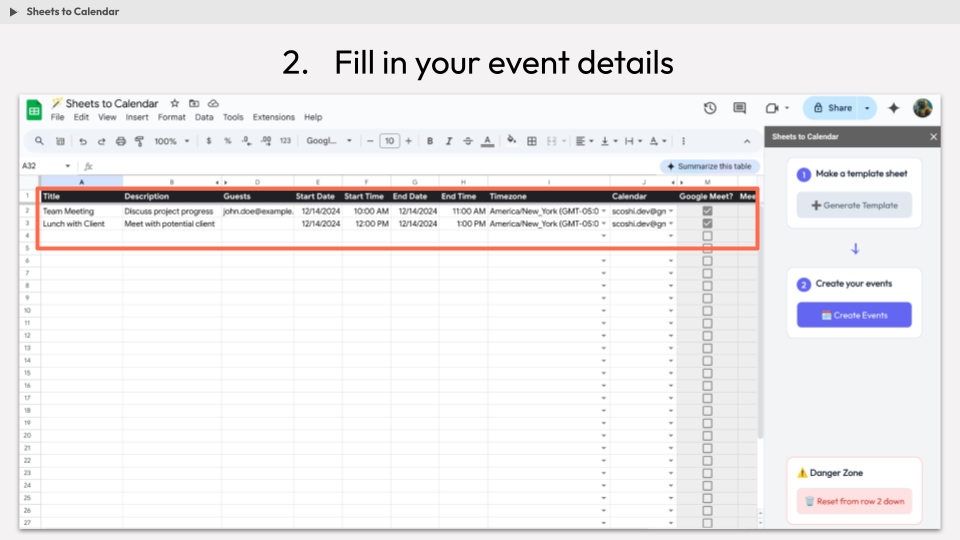Open the zoom 100% dropdown
This screenshot has height=540, width=960.
click(x=171, y=141)
